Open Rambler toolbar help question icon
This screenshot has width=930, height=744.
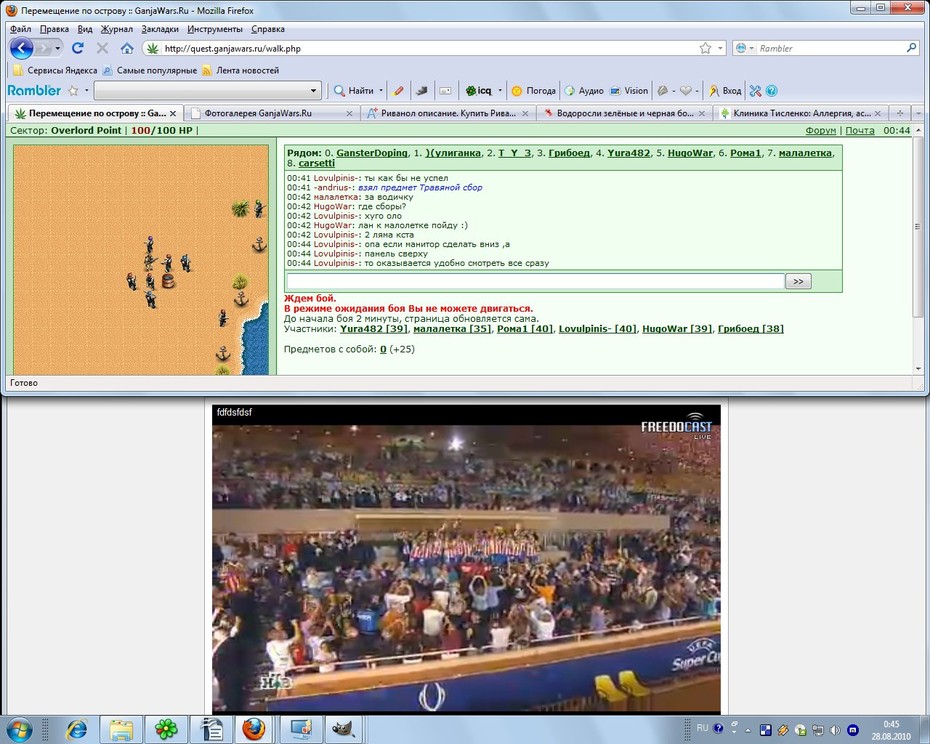pyautogui.click(x=771, y=91)
